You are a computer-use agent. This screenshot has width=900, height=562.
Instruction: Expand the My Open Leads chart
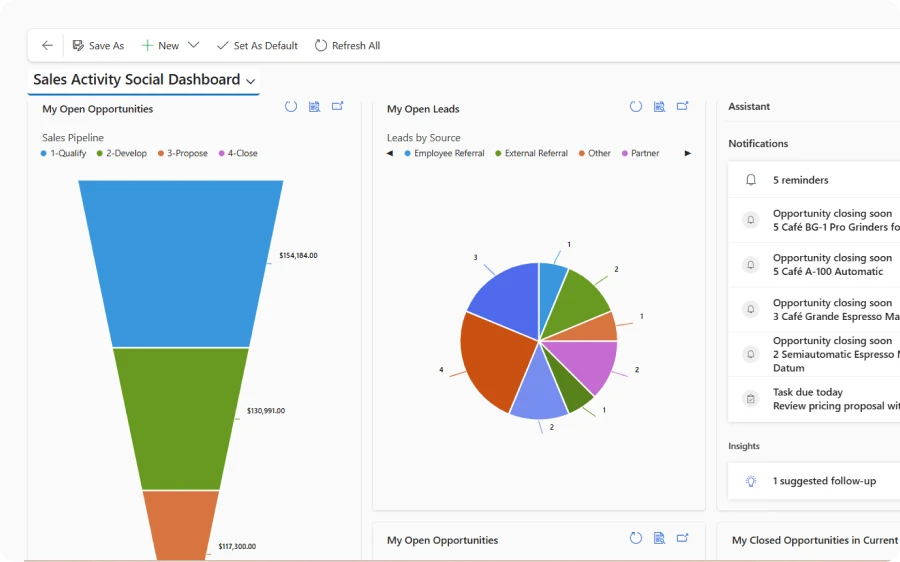(682, 106)
